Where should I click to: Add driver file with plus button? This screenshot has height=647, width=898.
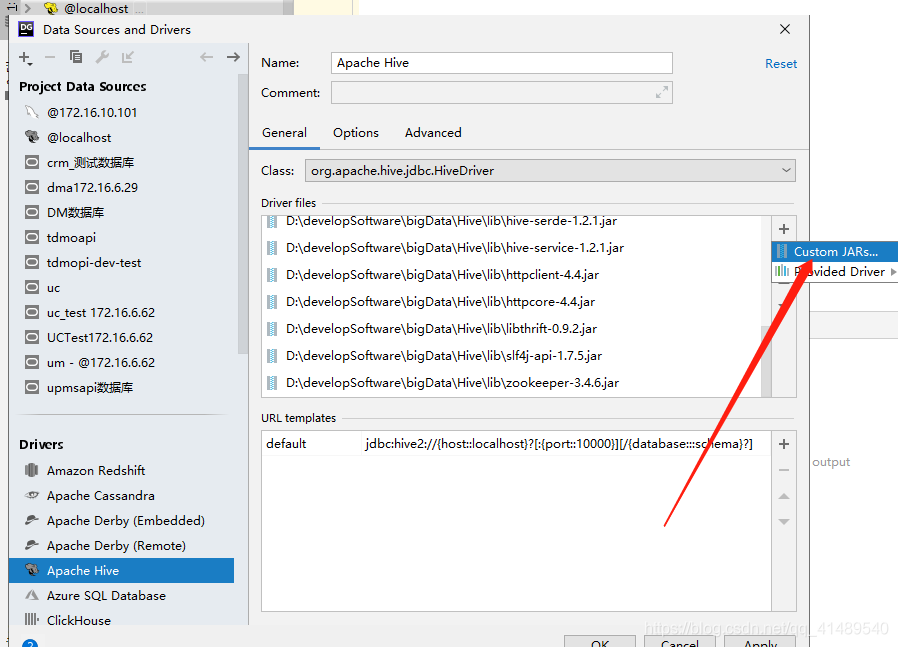coord(784,229)
